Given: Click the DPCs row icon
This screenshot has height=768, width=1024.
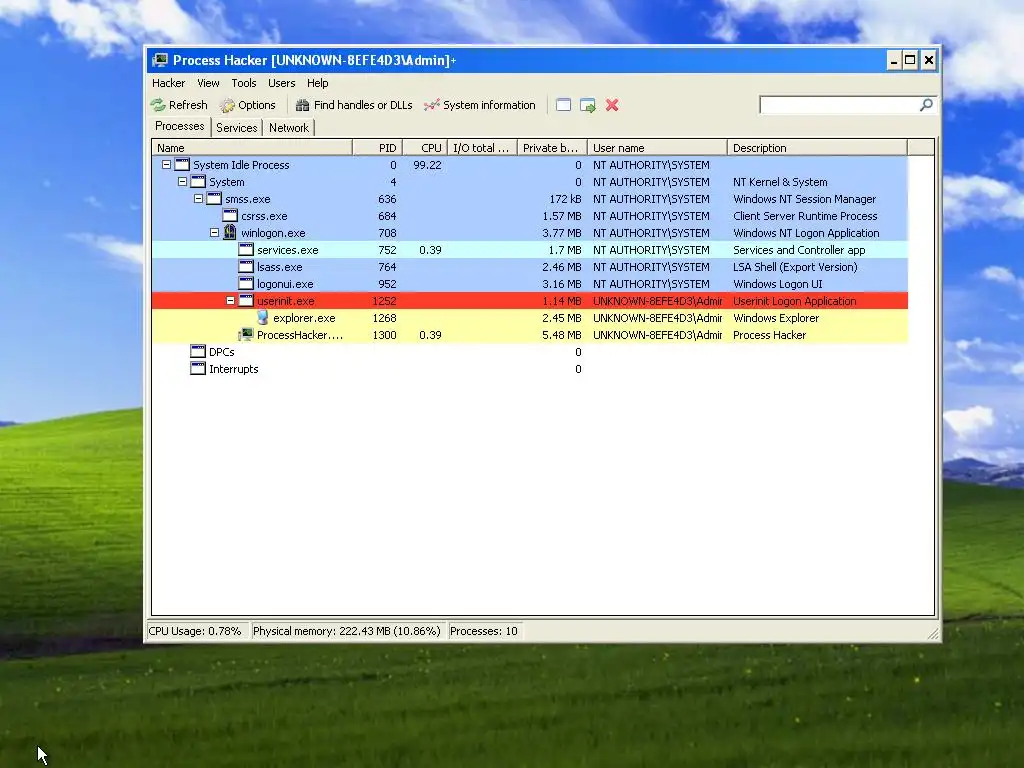Looking at the screenshot, I should click(198, 351).
